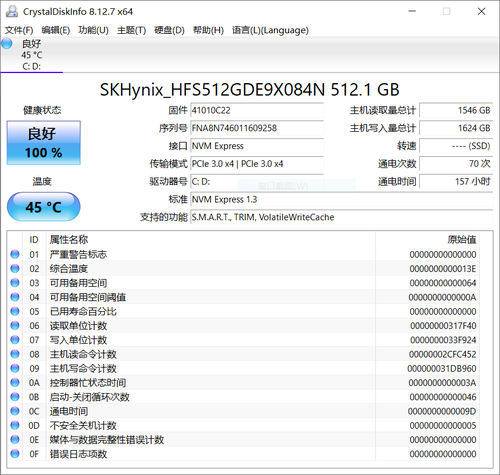The height and width of the screenshot is (475, 500).
Task: Select the blue disk status orb for C: D:
Action: (7, 44)
